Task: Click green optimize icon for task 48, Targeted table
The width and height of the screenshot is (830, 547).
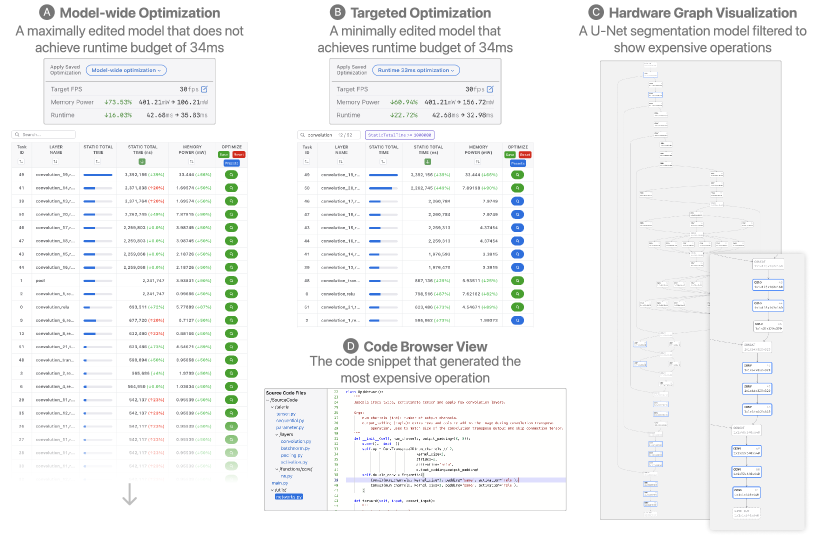Action: pos(517,281)
